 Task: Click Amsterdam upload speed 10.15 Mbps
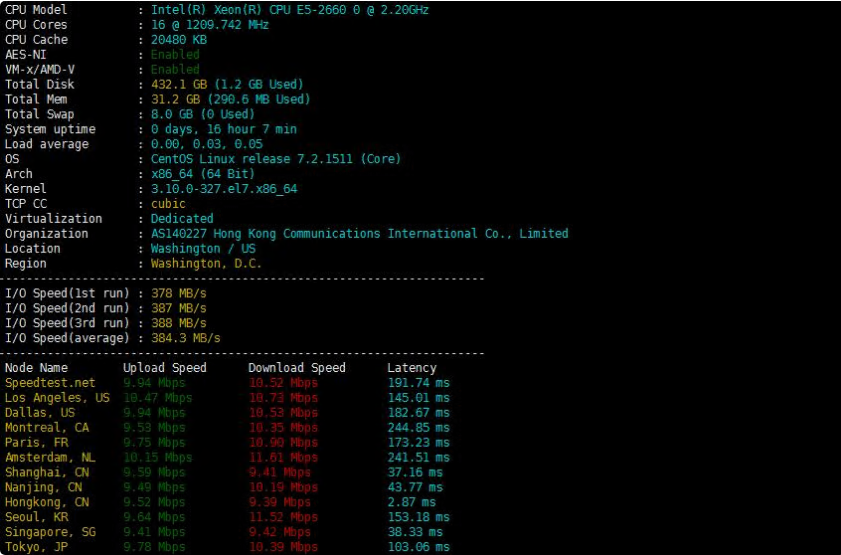[158, 458]
